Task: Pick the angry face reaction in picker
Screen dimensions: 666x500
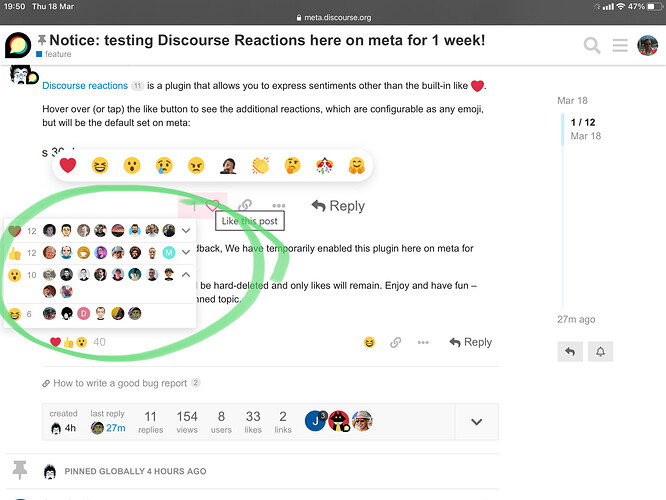Action: [x=196, y=165]
